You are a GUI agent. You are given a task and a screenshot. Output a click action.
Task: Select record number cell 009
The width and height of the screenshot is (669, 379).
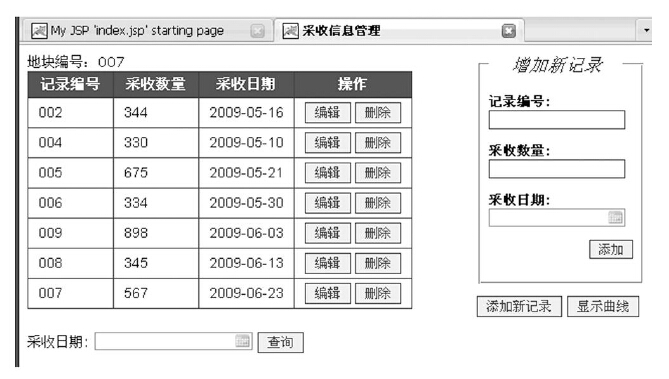[x=70, y=233]
